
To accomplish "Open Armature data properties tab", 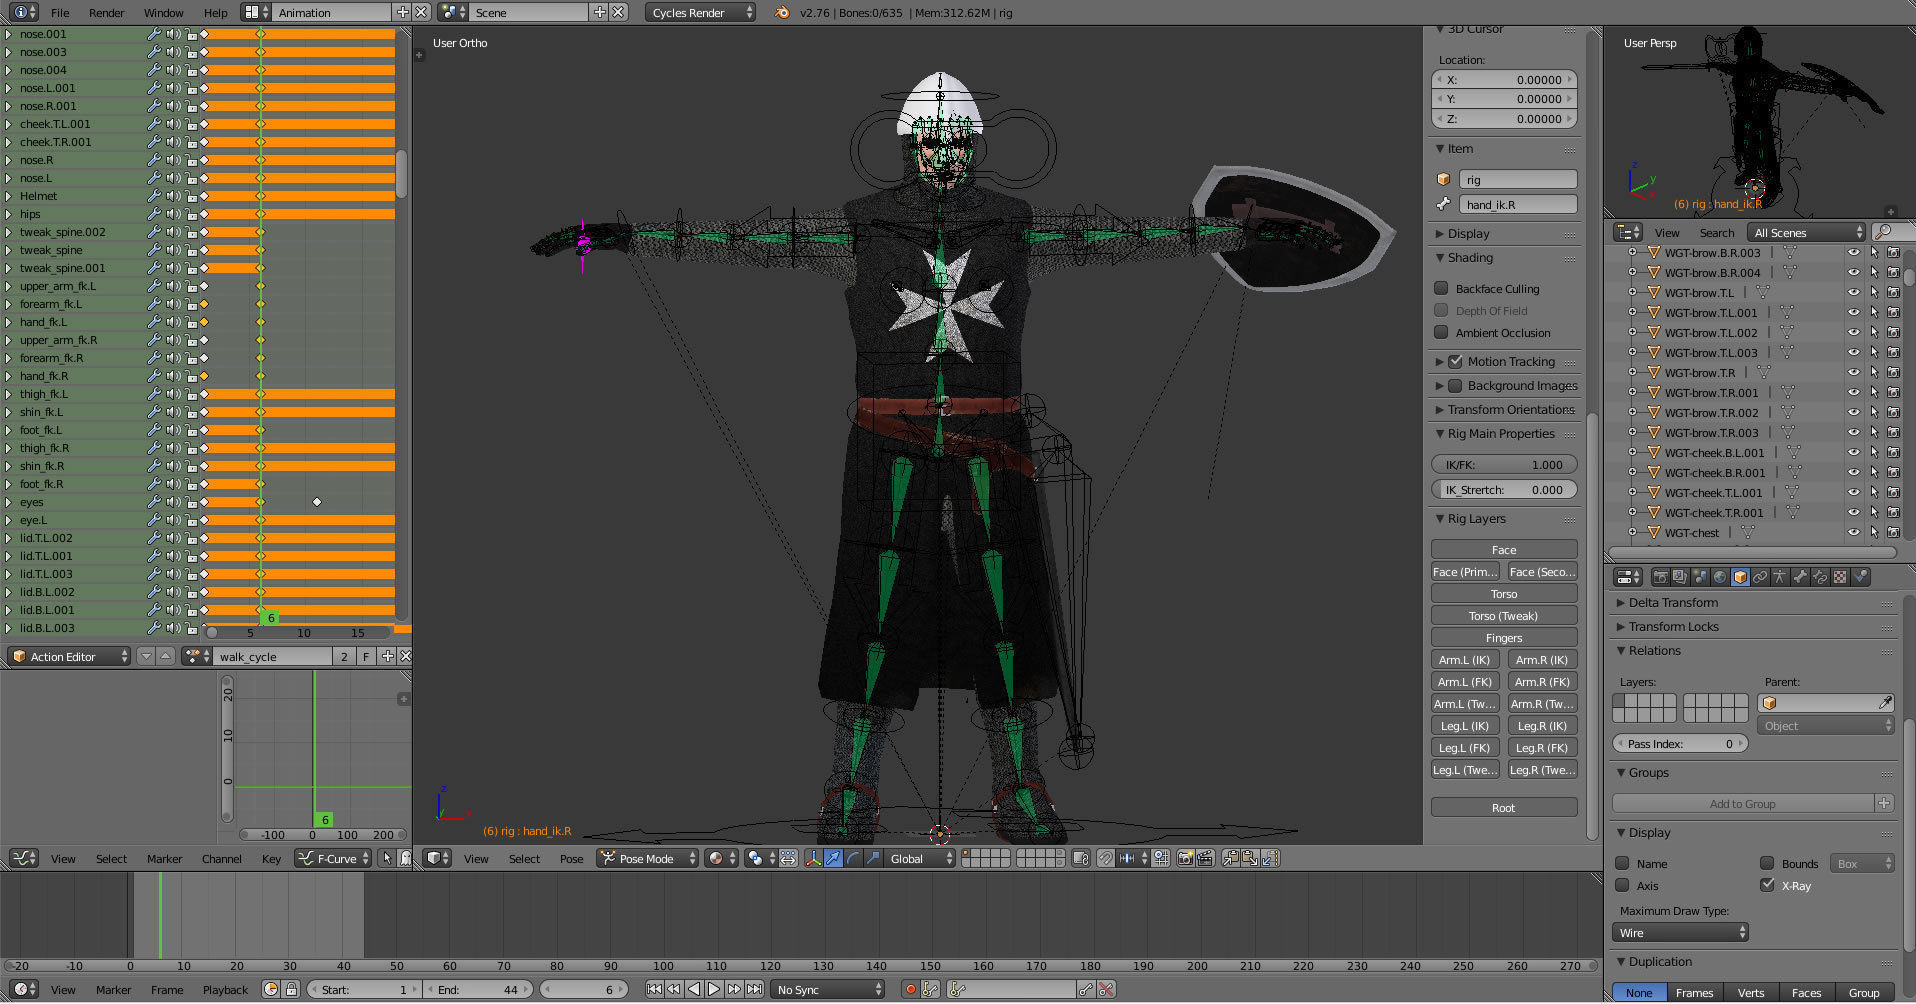I will tap(1780, 577).
